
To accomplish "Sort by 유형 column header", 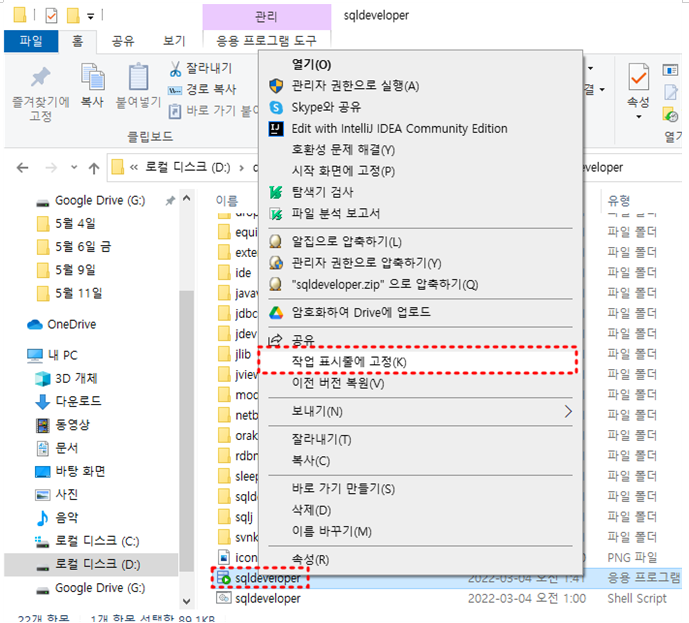I will tap(619, 201).
